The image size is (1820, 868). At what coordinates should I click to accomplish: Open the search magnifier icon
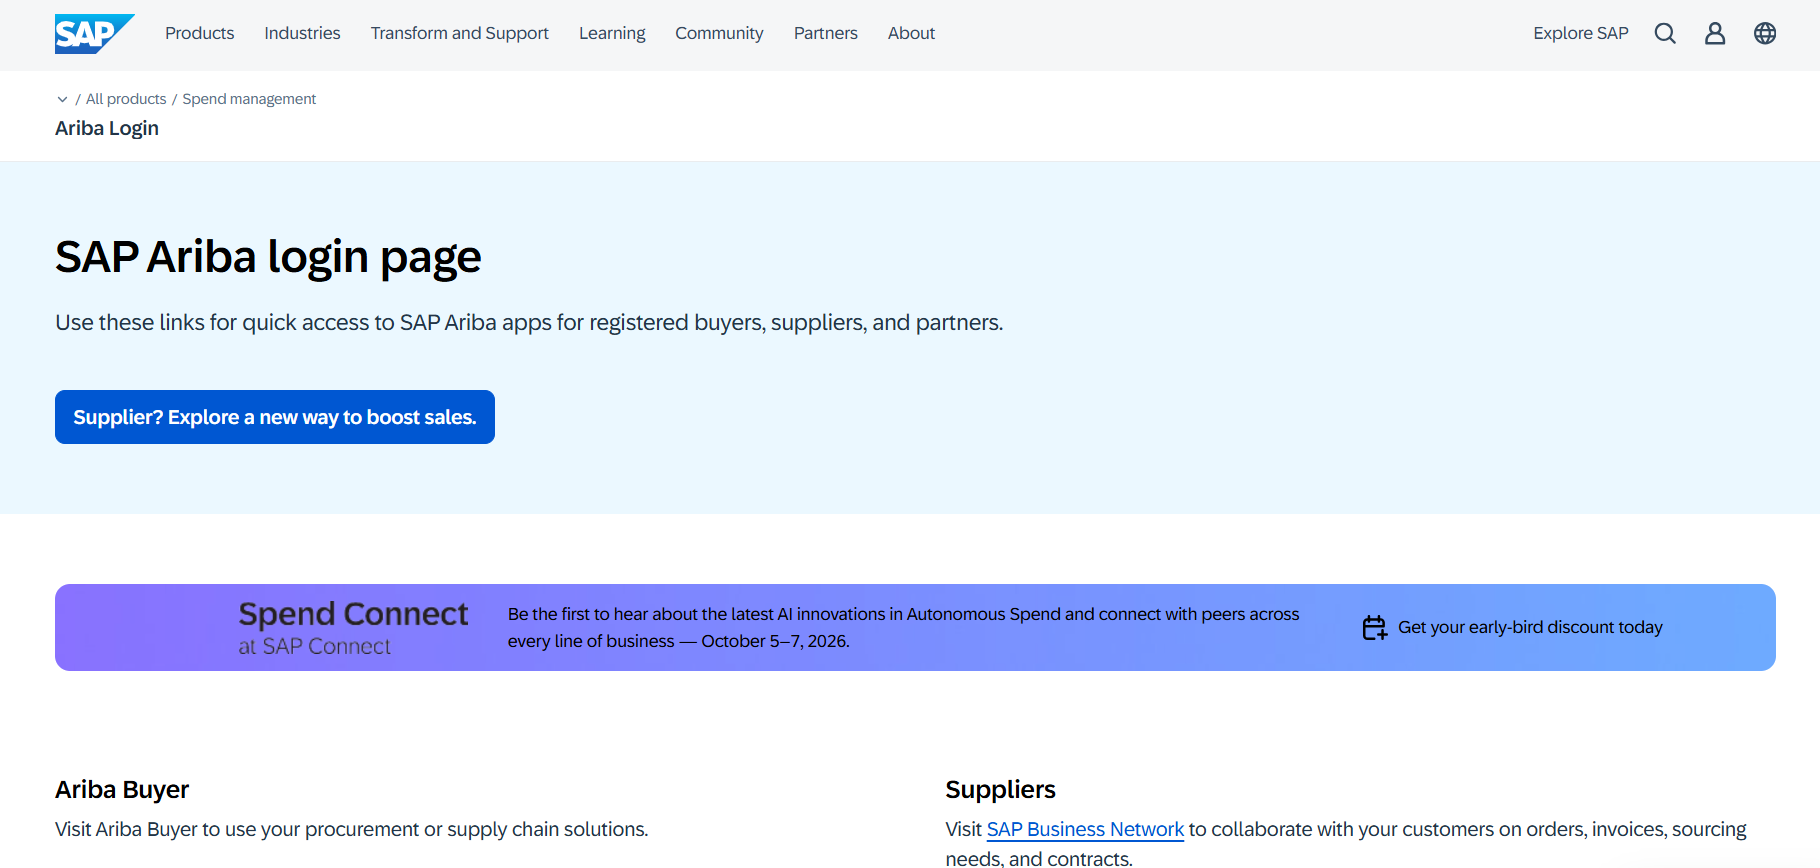point(1665,33)
